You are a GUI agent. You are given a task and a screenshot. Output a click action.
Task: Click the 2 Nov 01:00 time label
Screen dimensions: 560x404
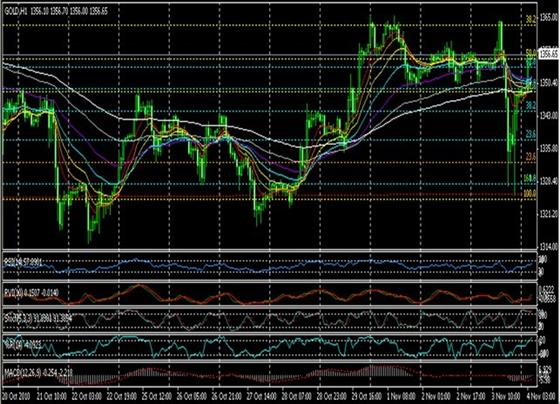(437, 396)
